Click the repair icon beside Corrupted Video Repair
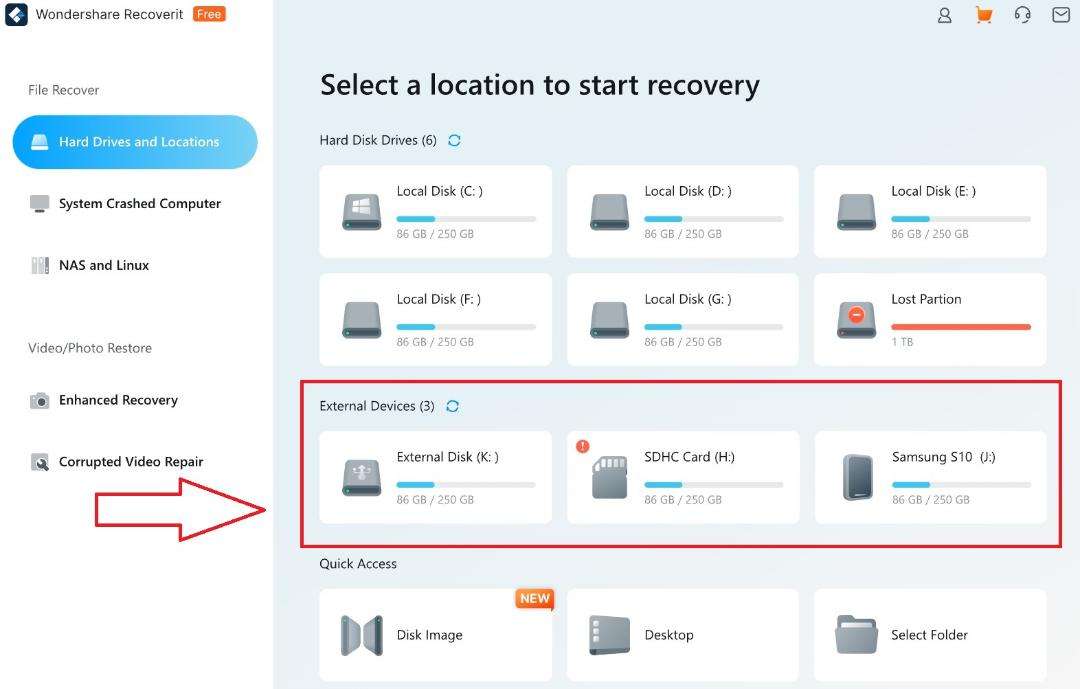The image size is (1080, 689). pos(40,462)
